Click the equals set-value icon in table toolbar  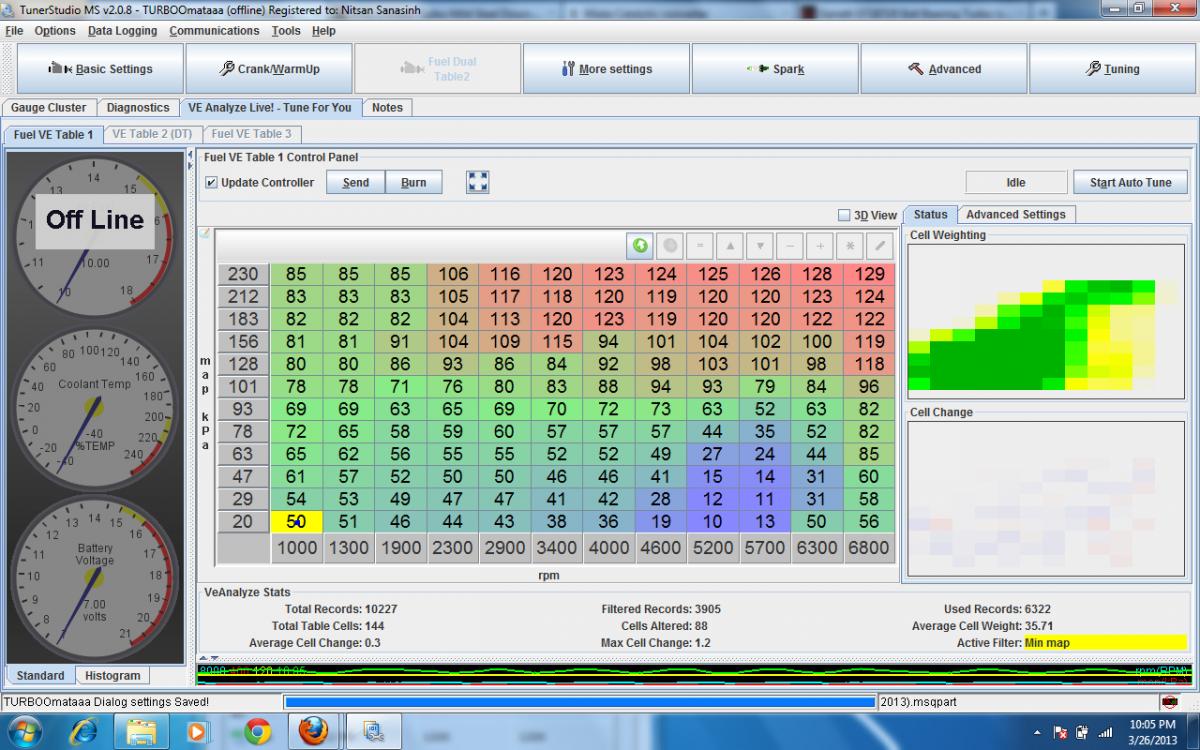pyautogui.click(x=700, y=245)
